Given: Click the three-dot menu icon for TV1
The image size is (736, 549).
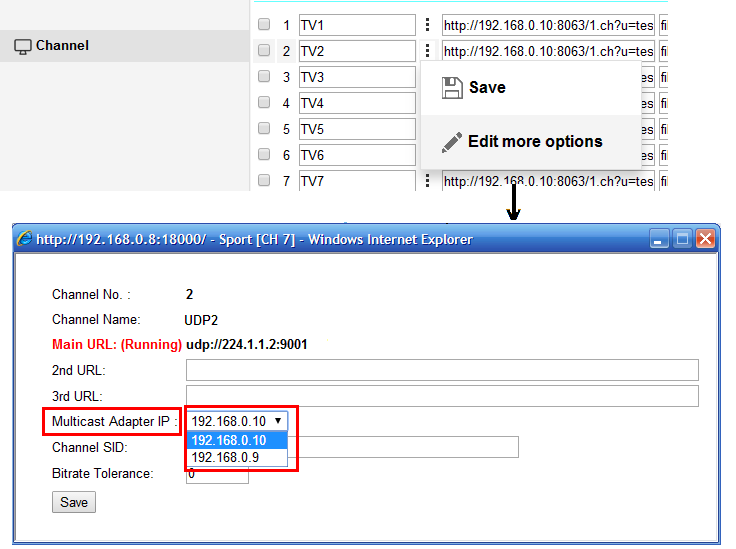Looking at the screenshot, I should tap(428, 25).
